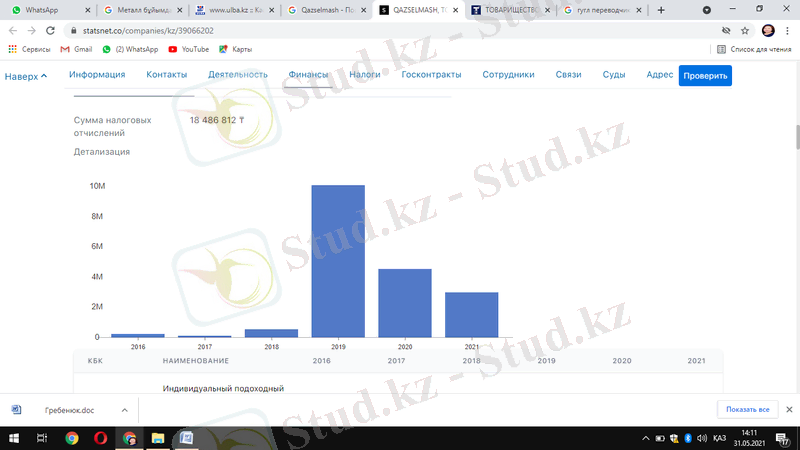Click the Детализация label
This screenshot has width=800, height=450.
coord(102,152)
